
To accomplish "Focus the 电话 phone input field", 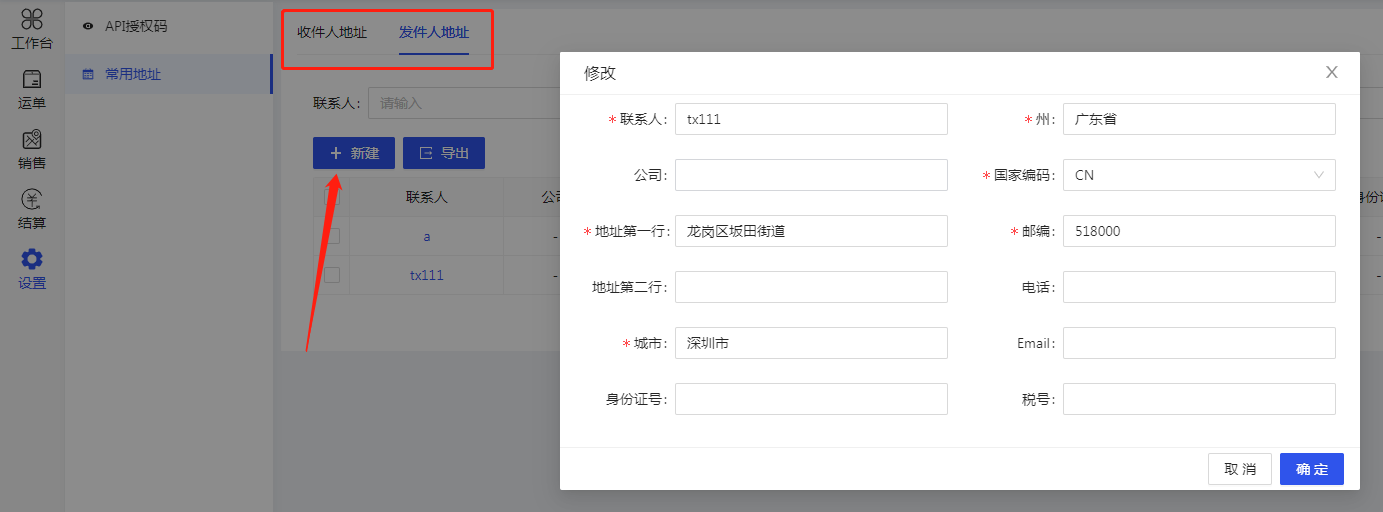I will (1199, 287).
